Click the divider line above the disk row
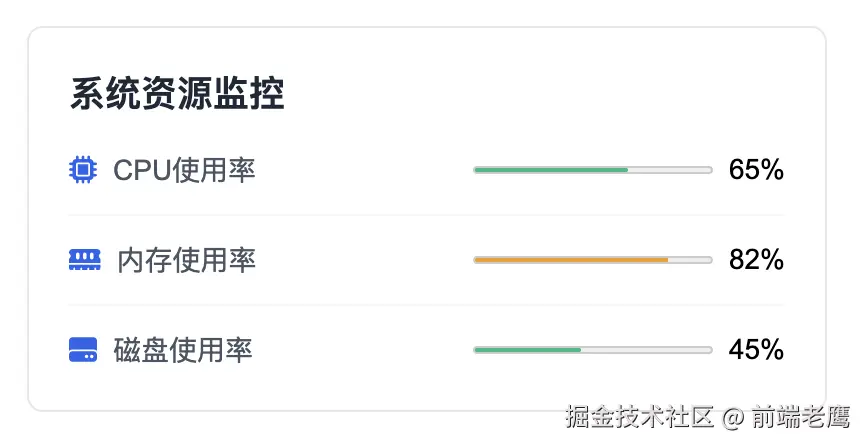Viewport: 866px width, 446px height. point(426,305)
